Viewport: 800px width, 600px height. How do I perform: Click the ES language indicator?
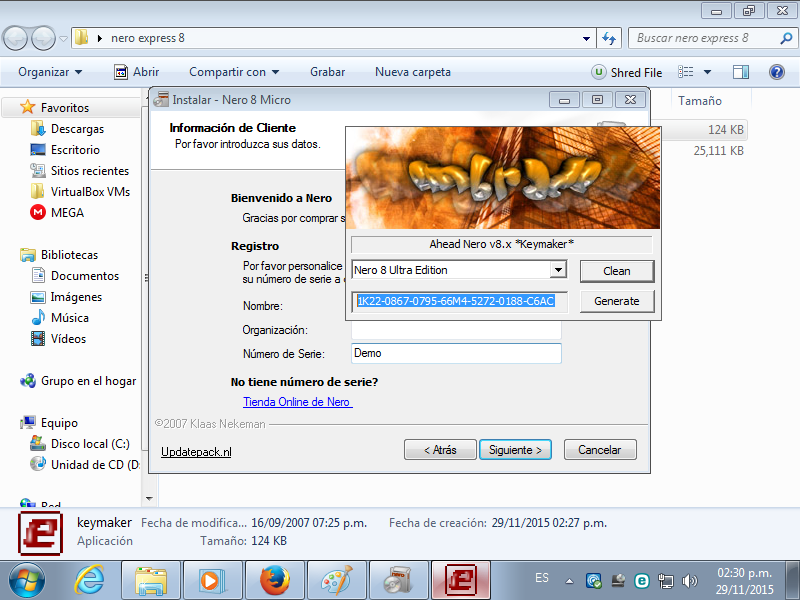[x=542, y=578]
